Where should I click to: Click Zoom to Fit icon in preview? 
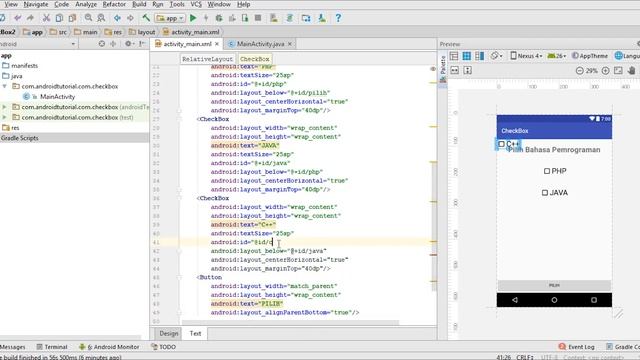(x=618, y=71)
